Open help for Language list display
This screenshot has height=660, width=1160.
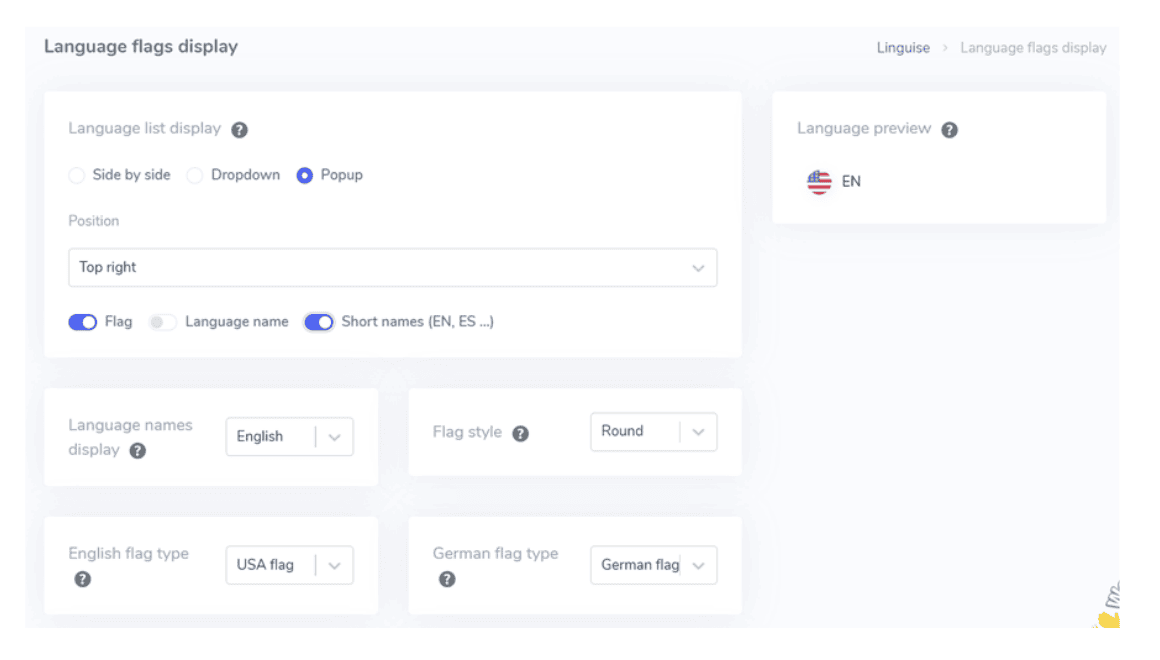pyautogui.click(x=239, y=130)
